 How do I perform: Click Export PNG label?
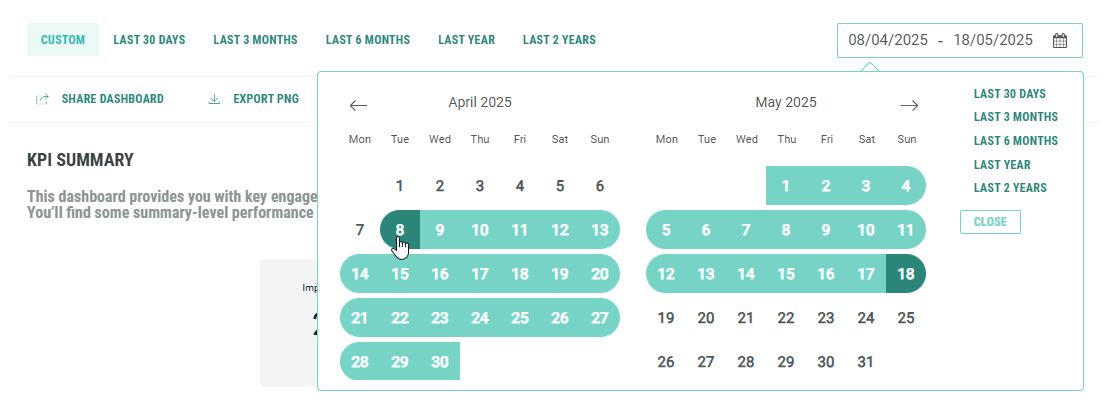(266, 99)
